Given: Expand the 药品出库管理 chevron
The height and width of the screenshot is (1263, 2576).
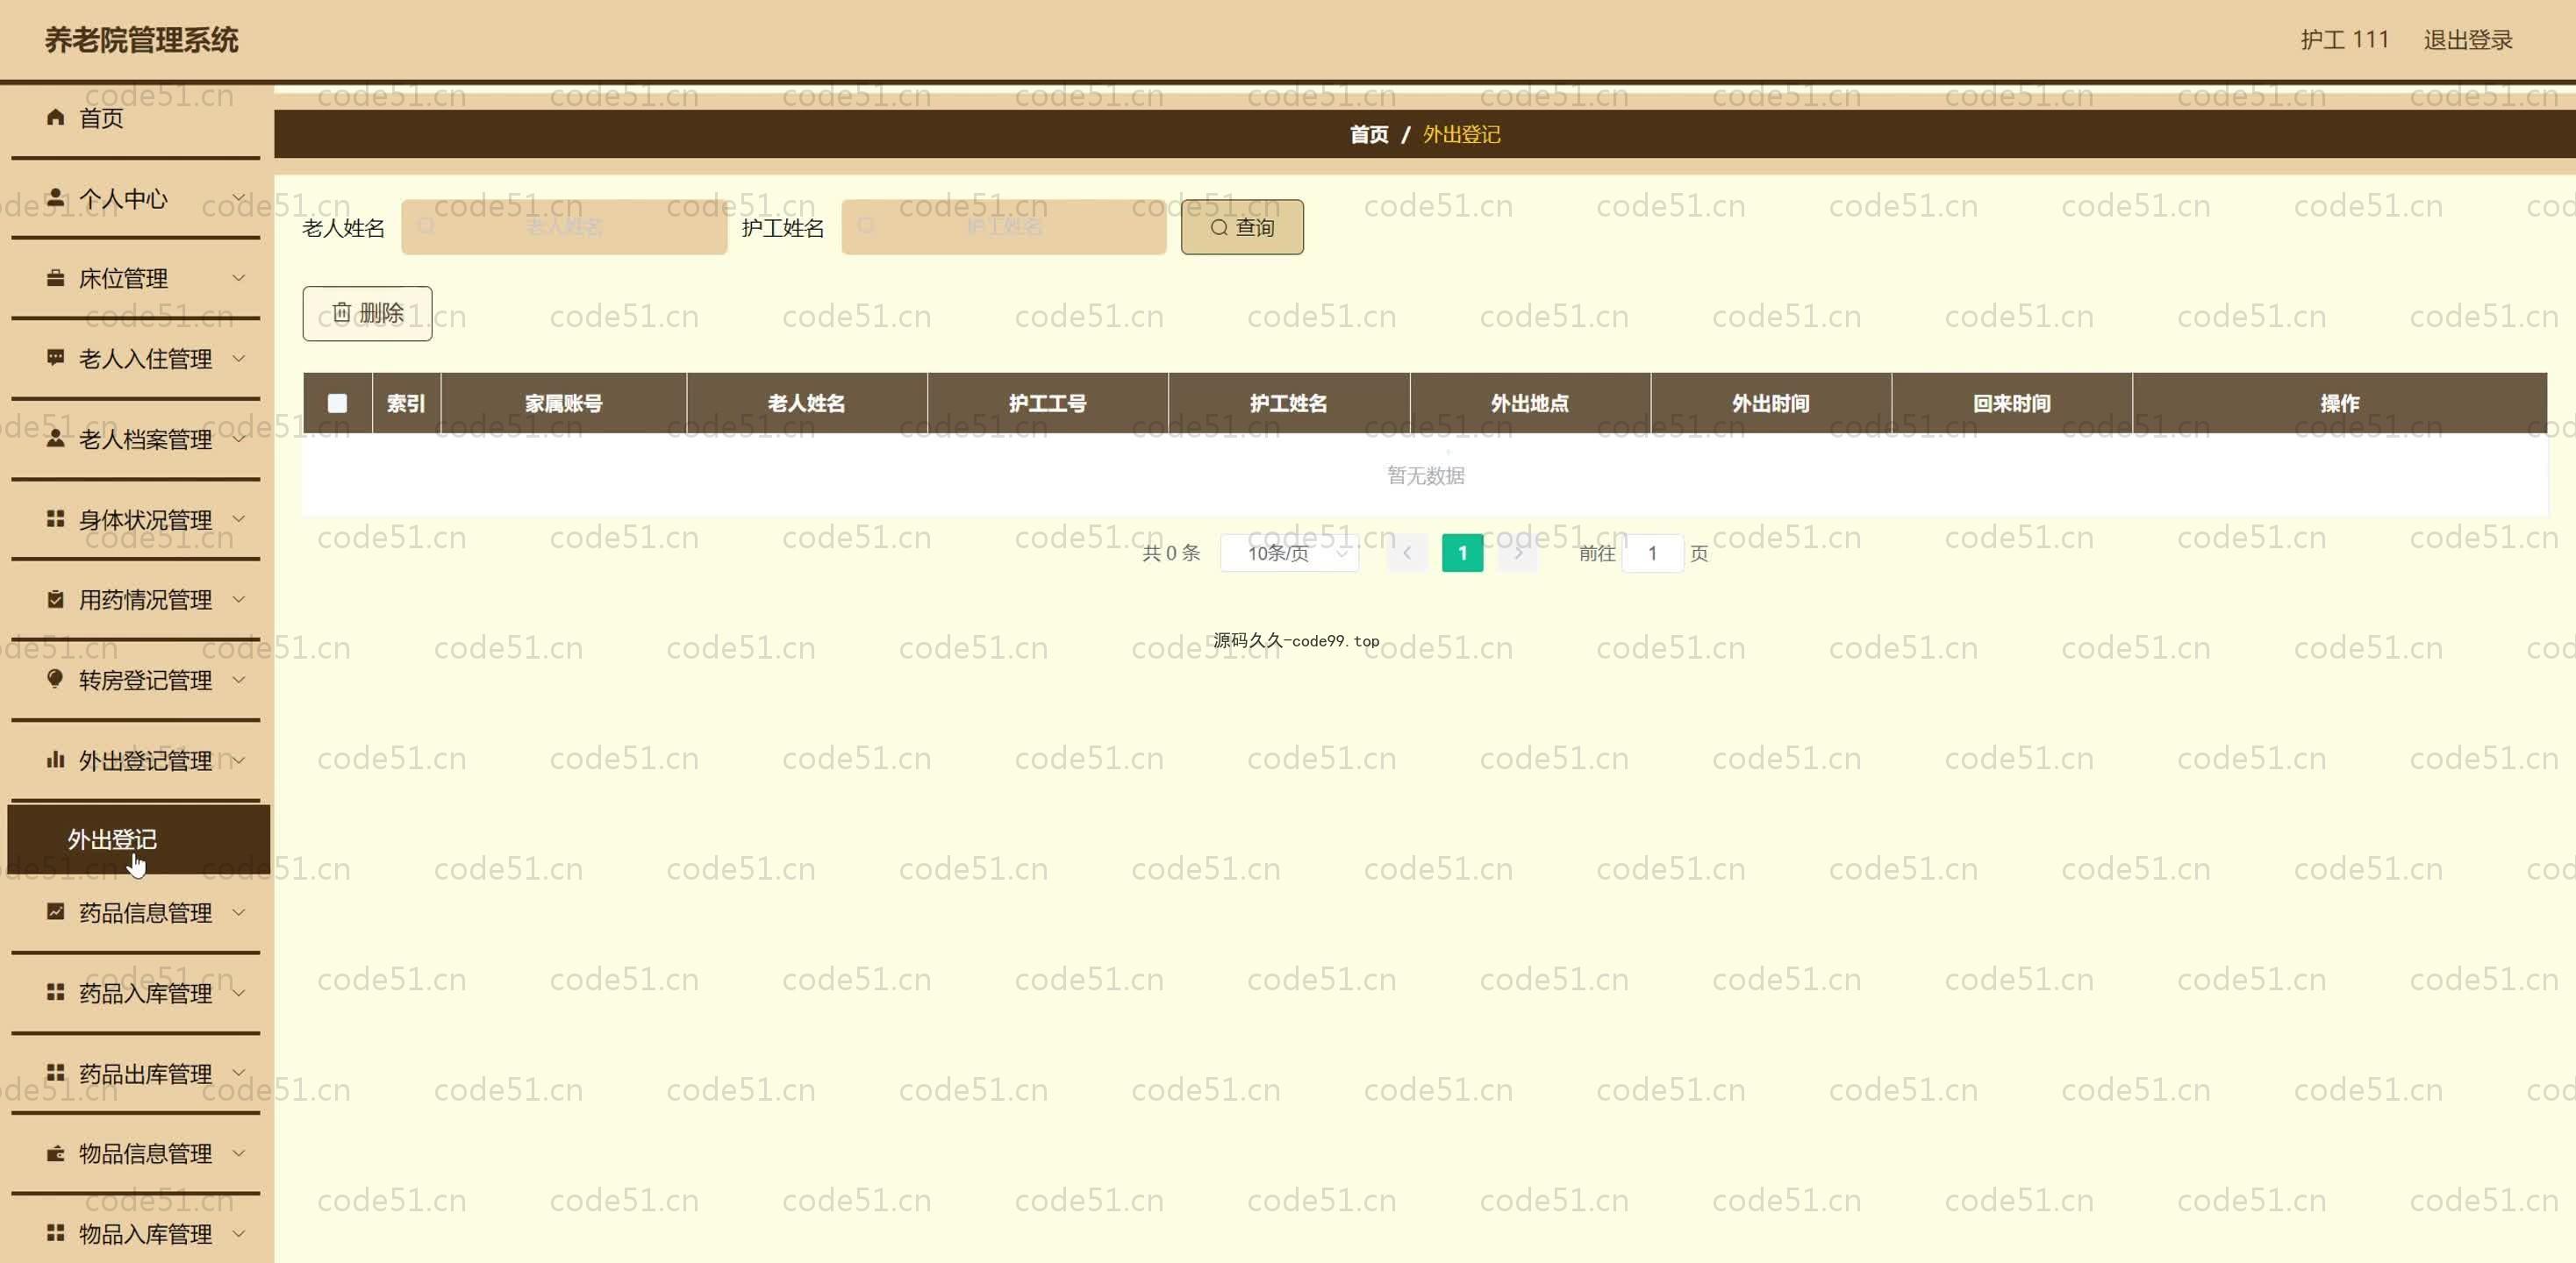Looking at the screenshot, I should (x=239, y=1072).
